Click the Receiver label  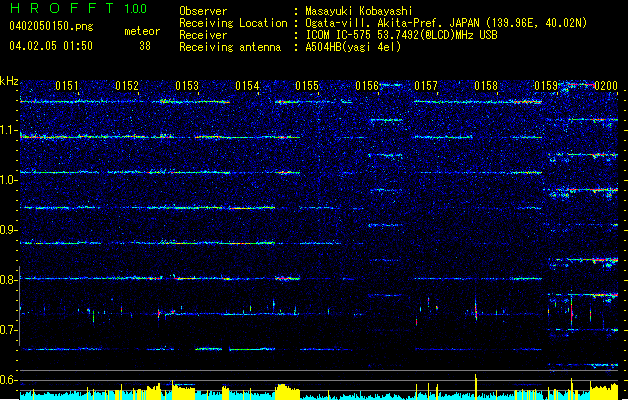(203, 35)
